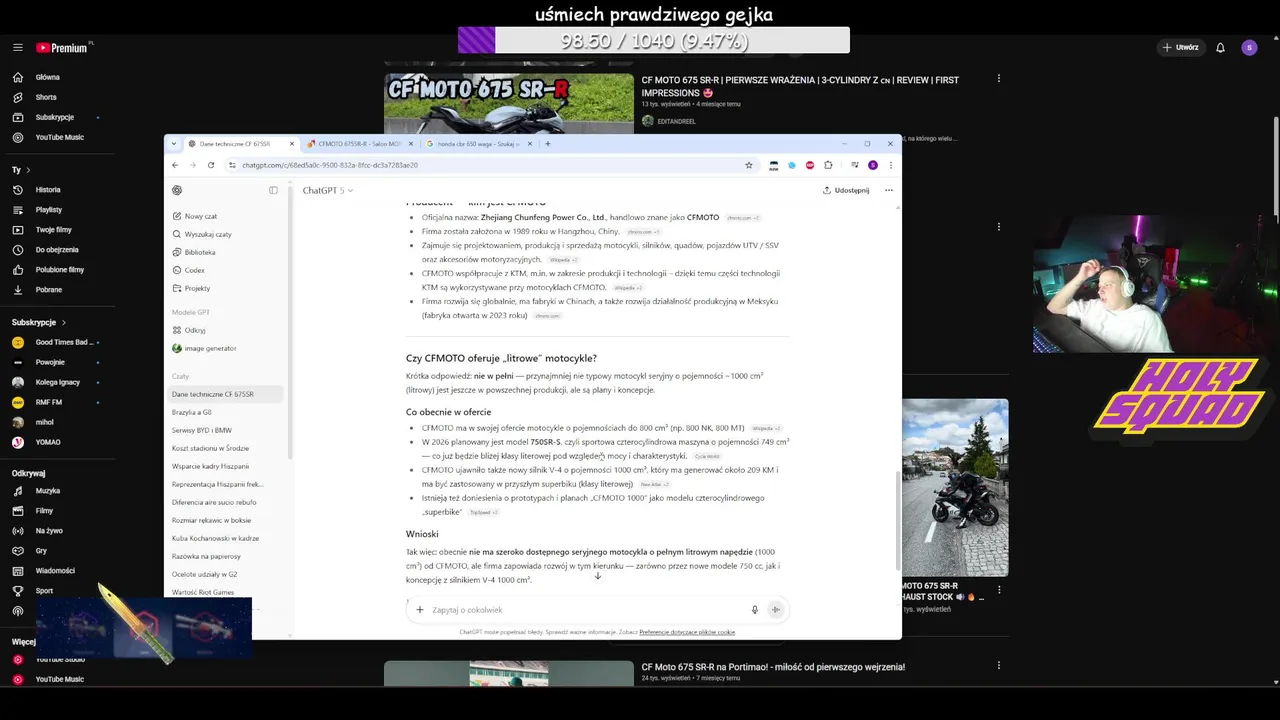Viewport: 1280px width, 720px height.
Task: Open the CF MOTO 675 SR-R review thumbnail
Action: (x=508, y=102)
